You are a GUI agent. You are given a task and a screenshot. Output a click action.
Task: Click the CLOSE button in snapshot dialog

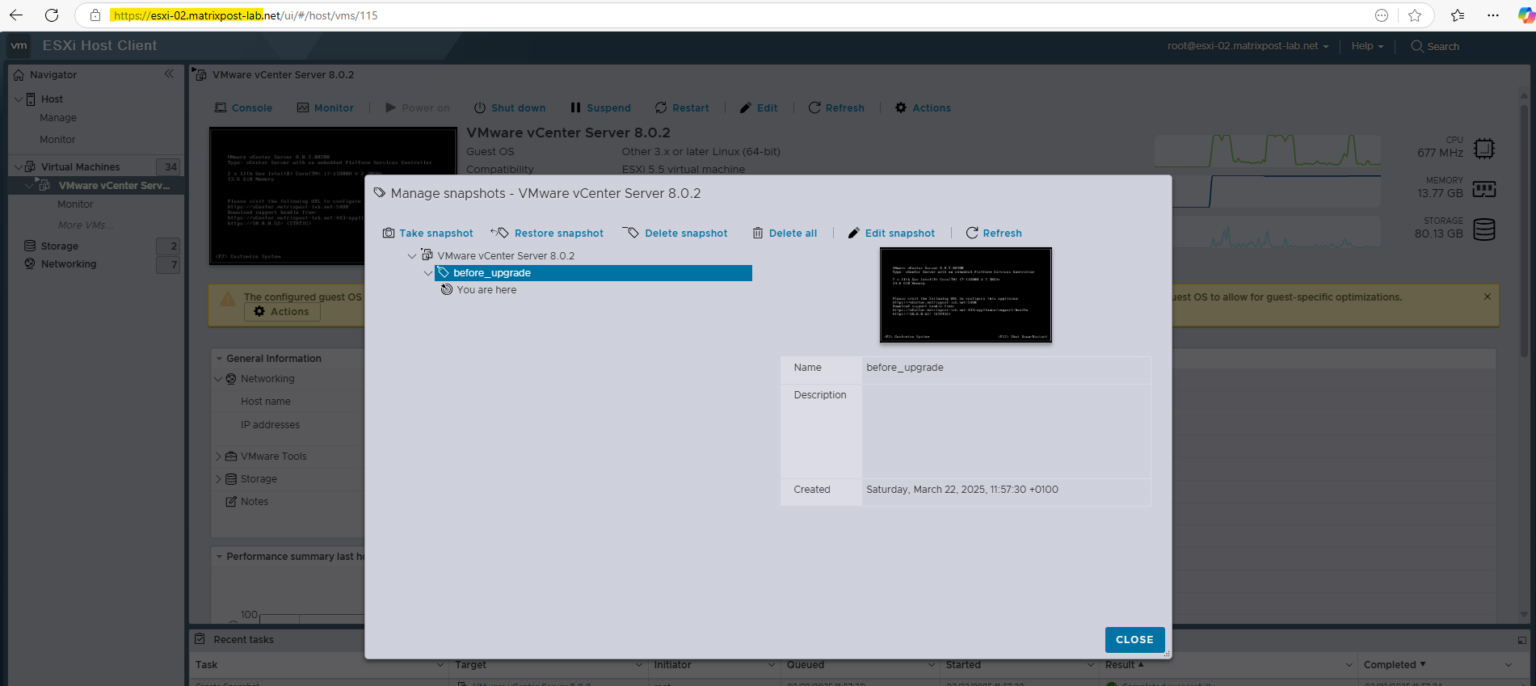[1134, 639]
